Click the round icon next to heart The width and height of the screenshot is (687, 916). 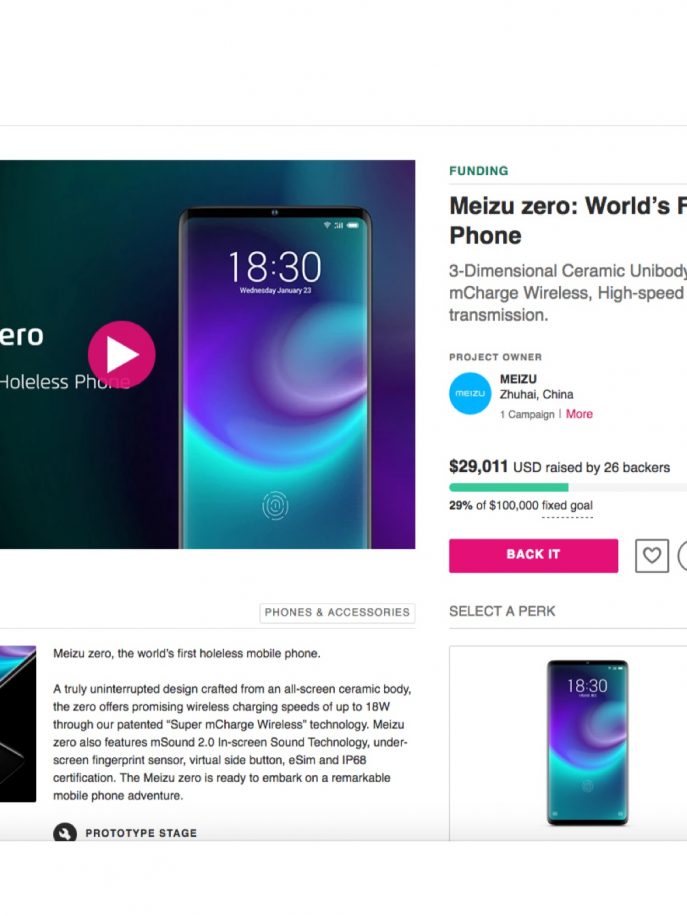682,555
